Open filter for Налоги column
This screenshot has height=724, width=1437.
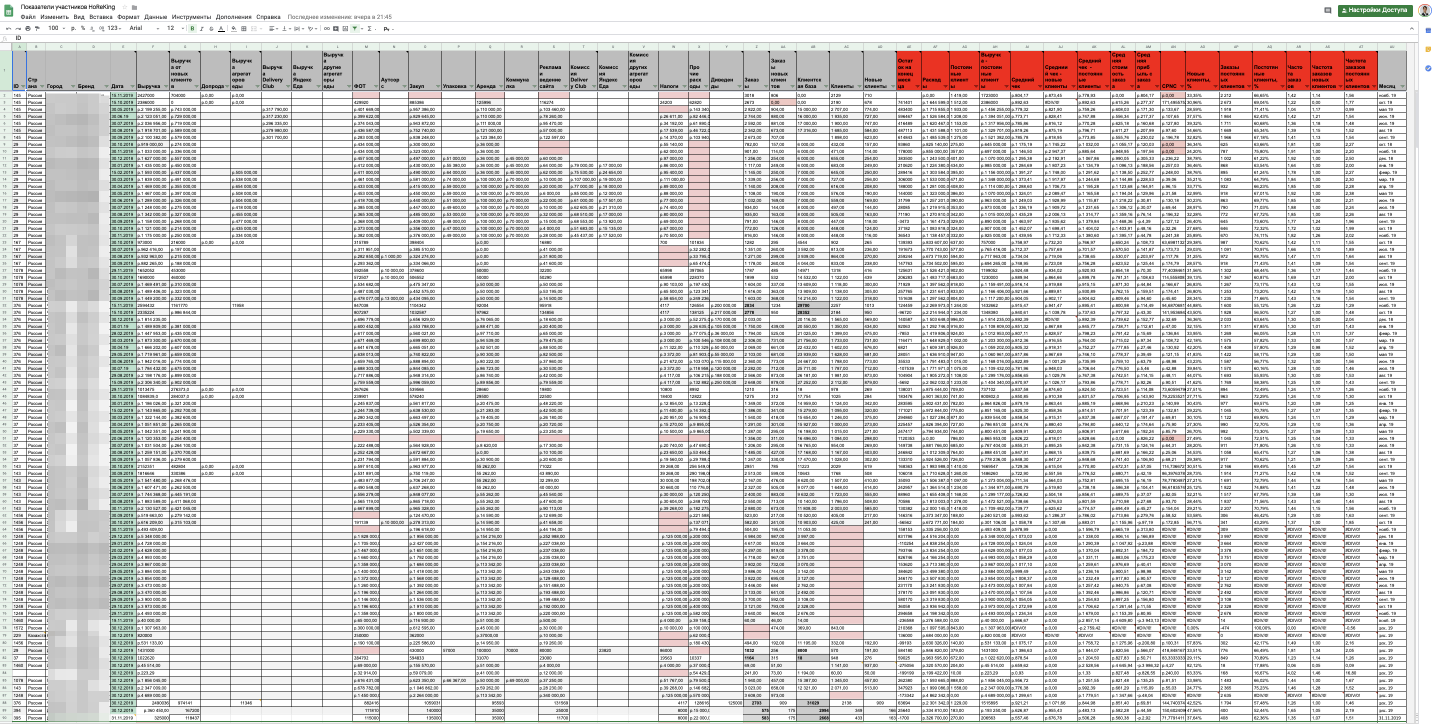click(x=684, y=86)
